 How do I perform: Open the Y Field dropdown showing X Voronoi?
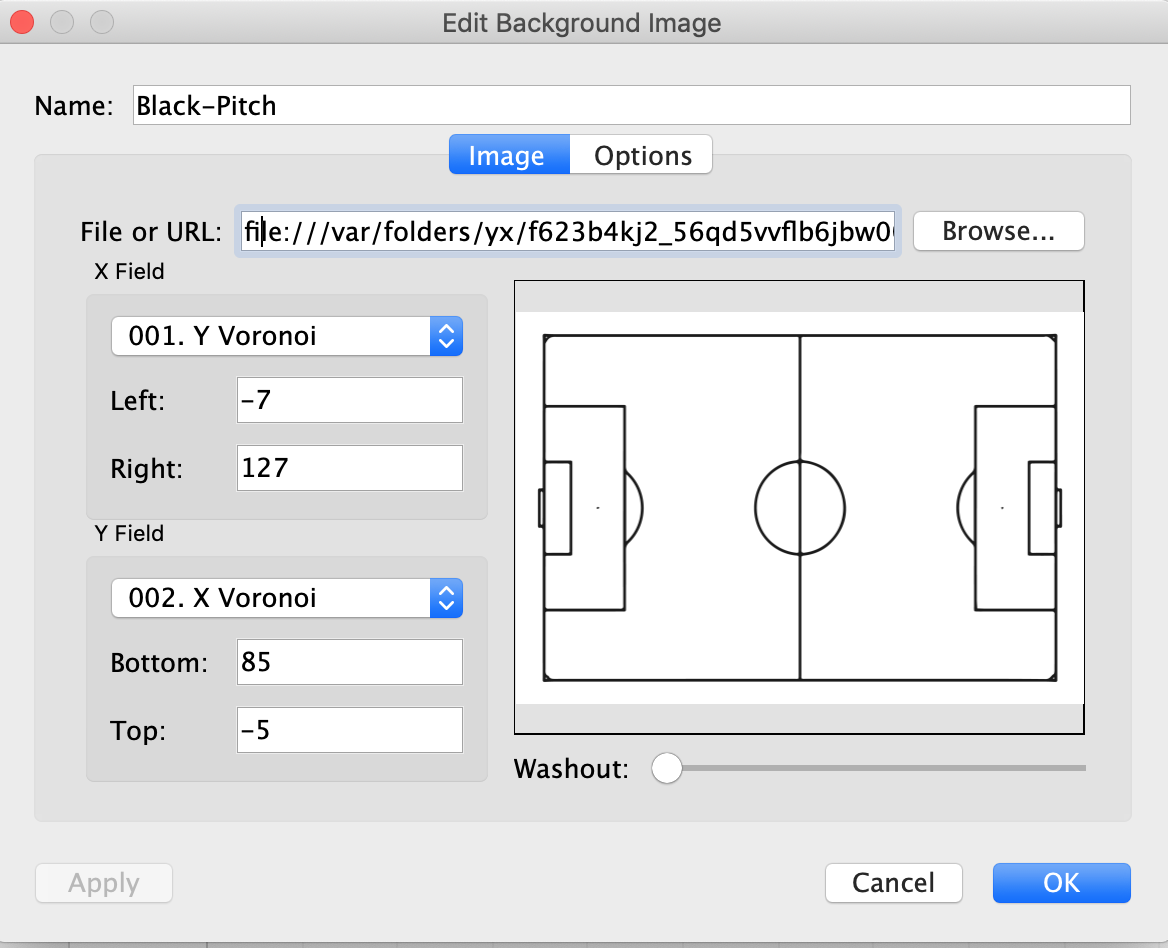point(287,598)
